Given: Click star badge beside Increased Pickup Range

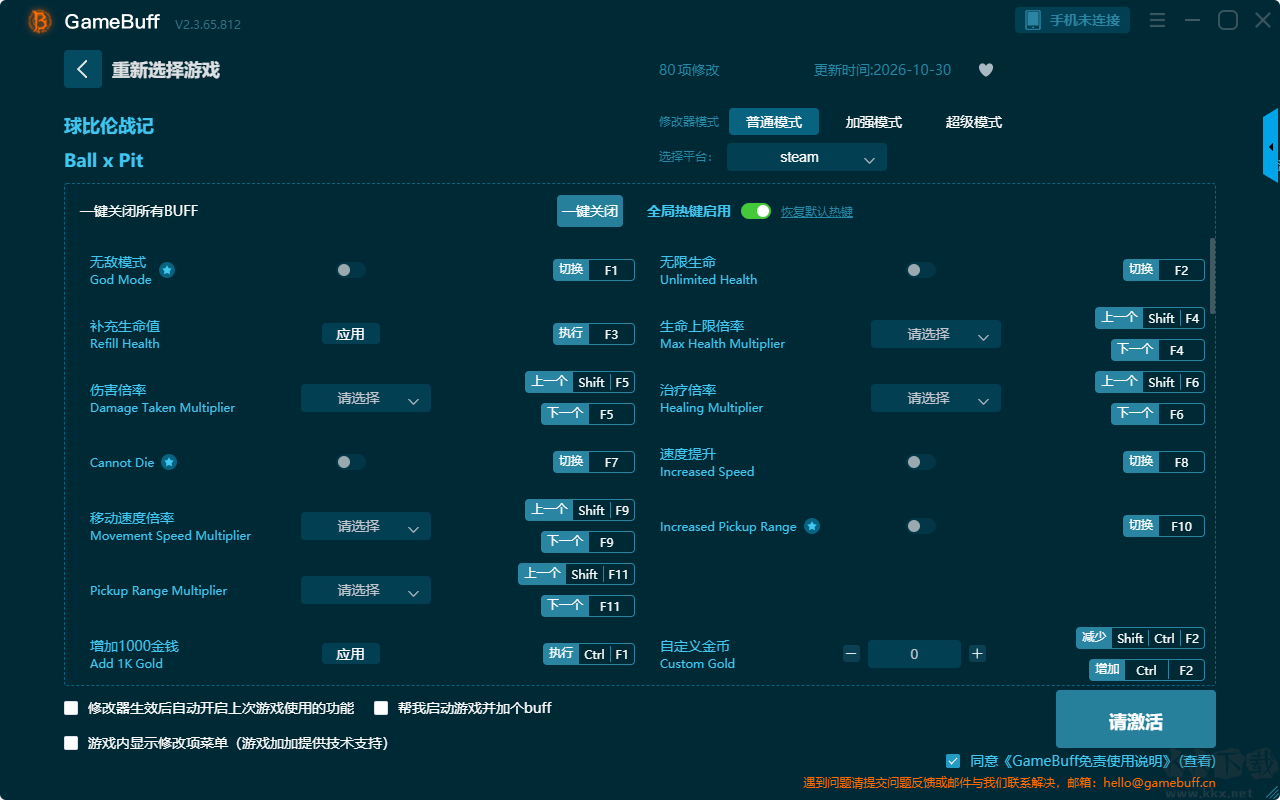Looking at the screenshot, I should 812,526.
